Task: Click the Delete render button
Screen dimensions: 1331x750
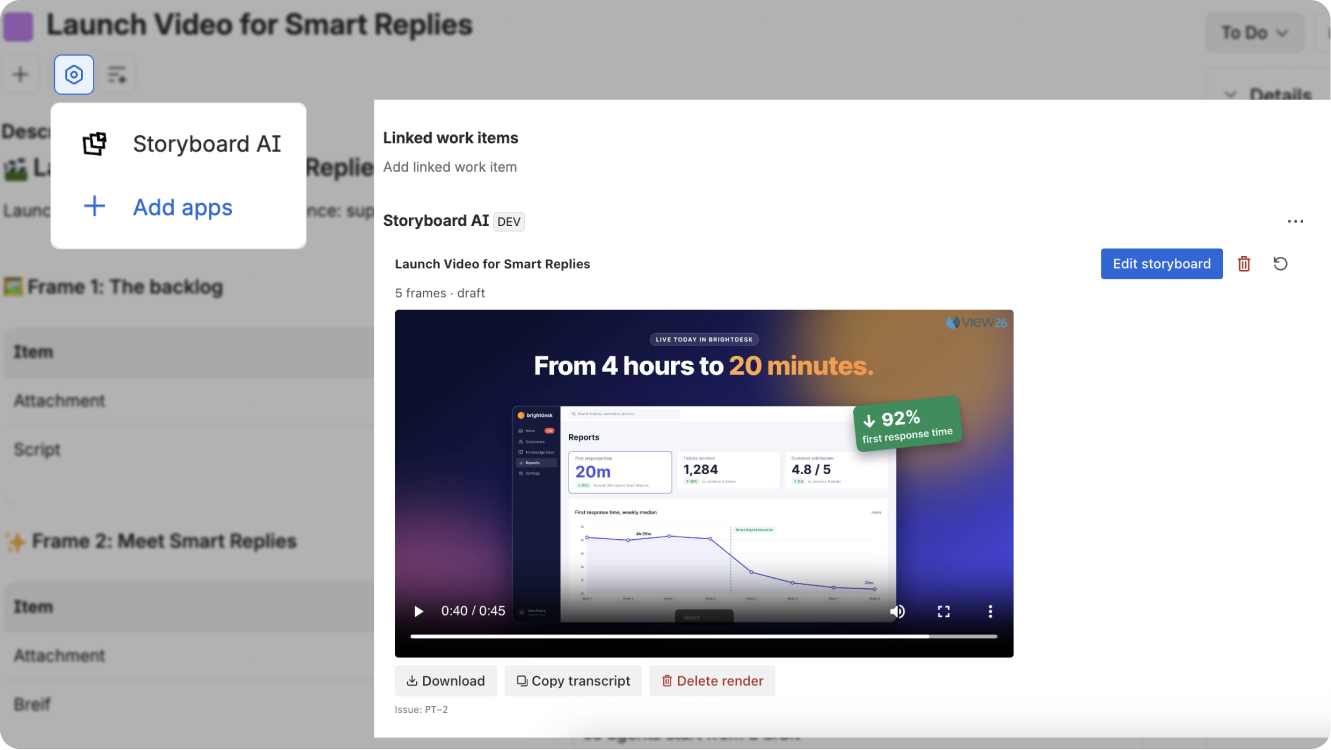Action: point(712,681)
